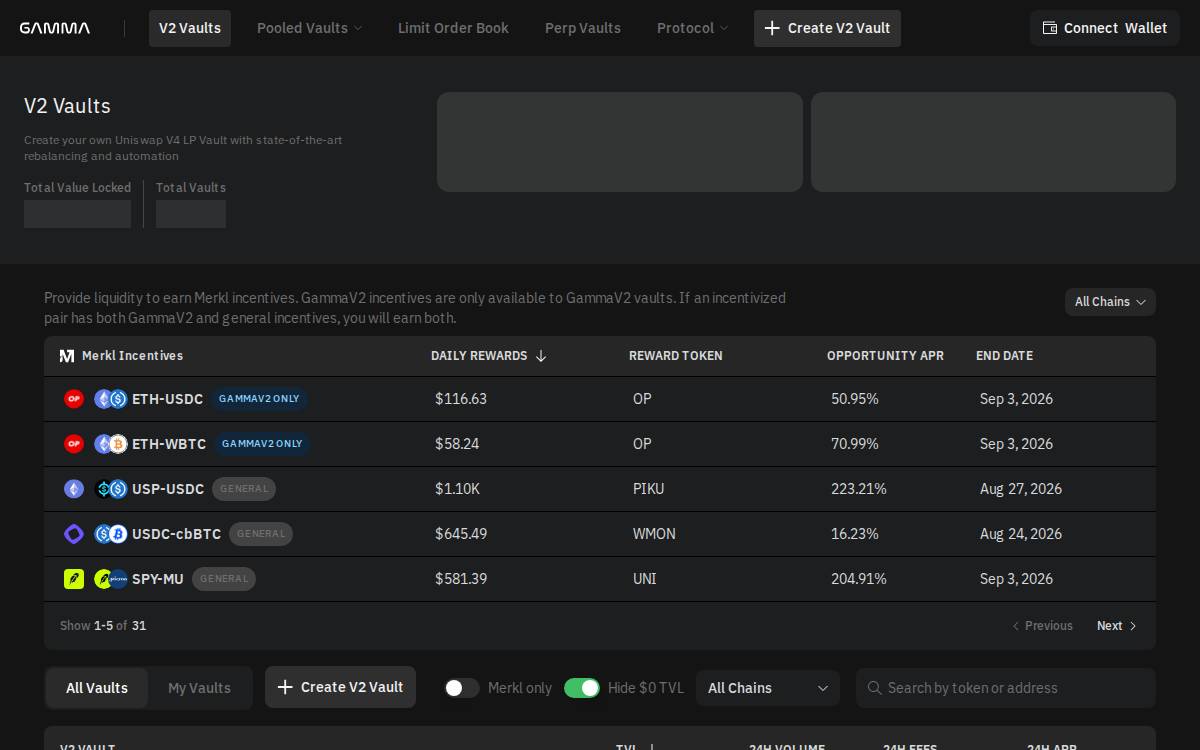This screenshot has height=750, width=1200.
Task: Open the All Chains dropdown beside Hide $0 TVL
Action: (x=768, y=688)
